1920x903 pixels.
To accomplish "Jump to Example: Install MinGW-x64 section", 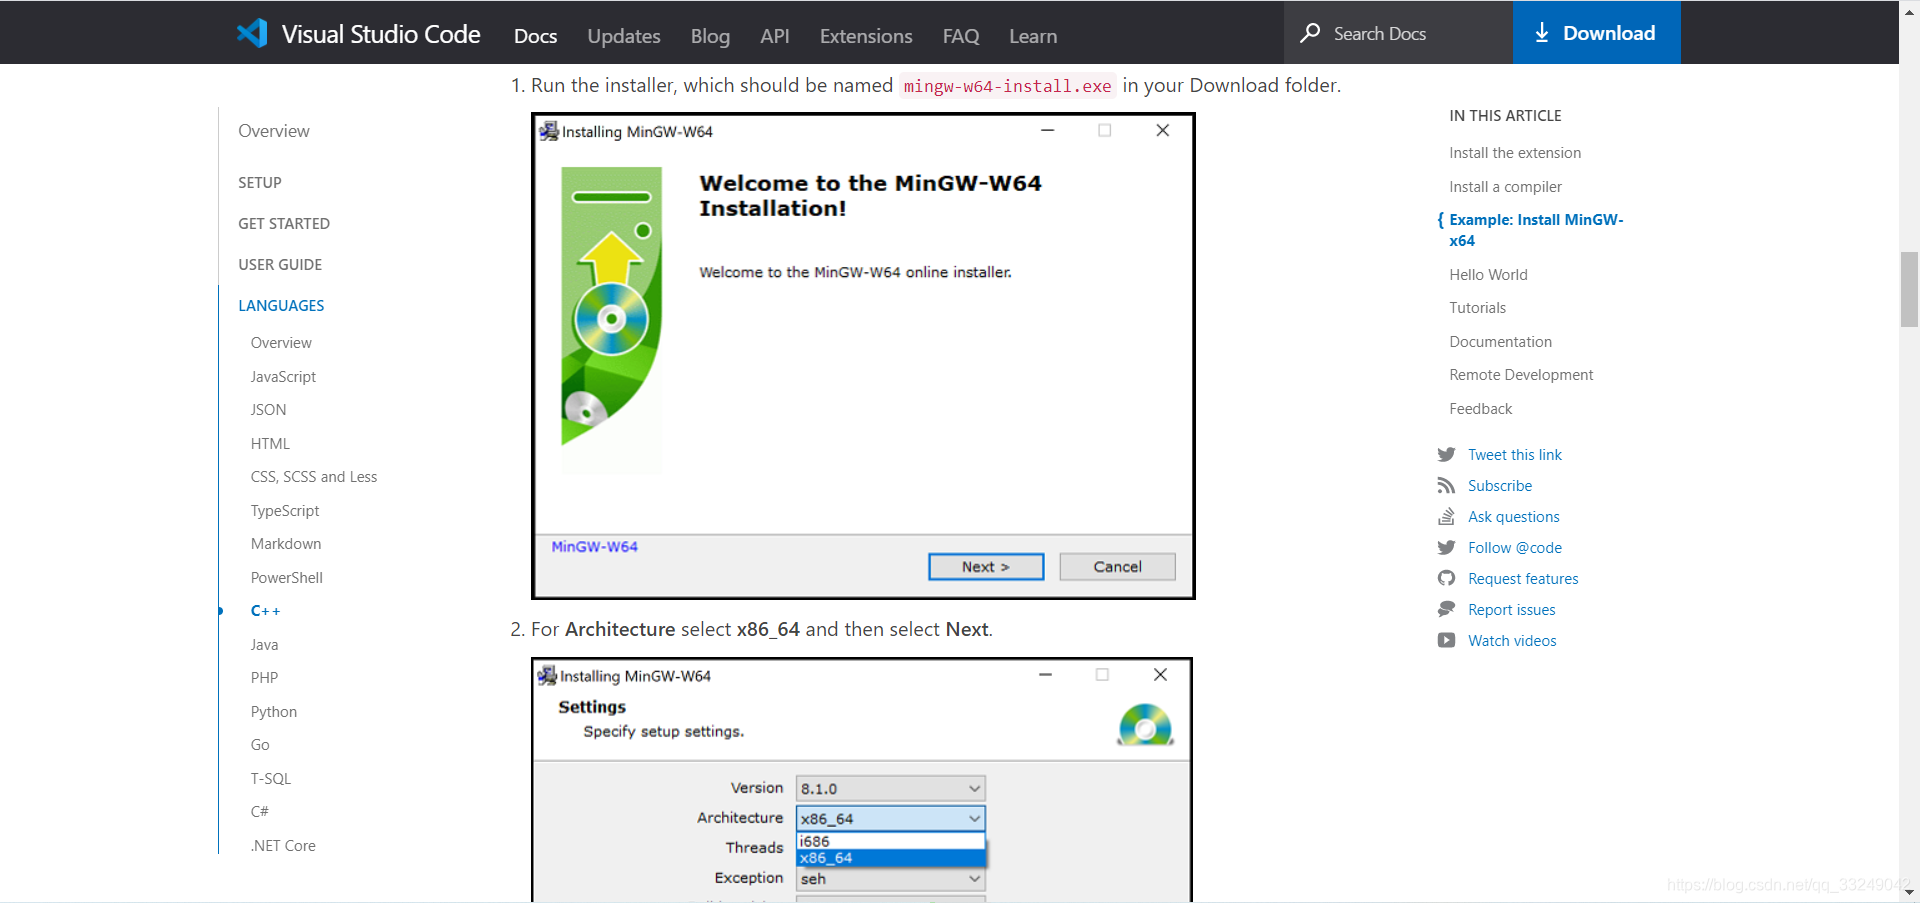I will point(1536,230).
